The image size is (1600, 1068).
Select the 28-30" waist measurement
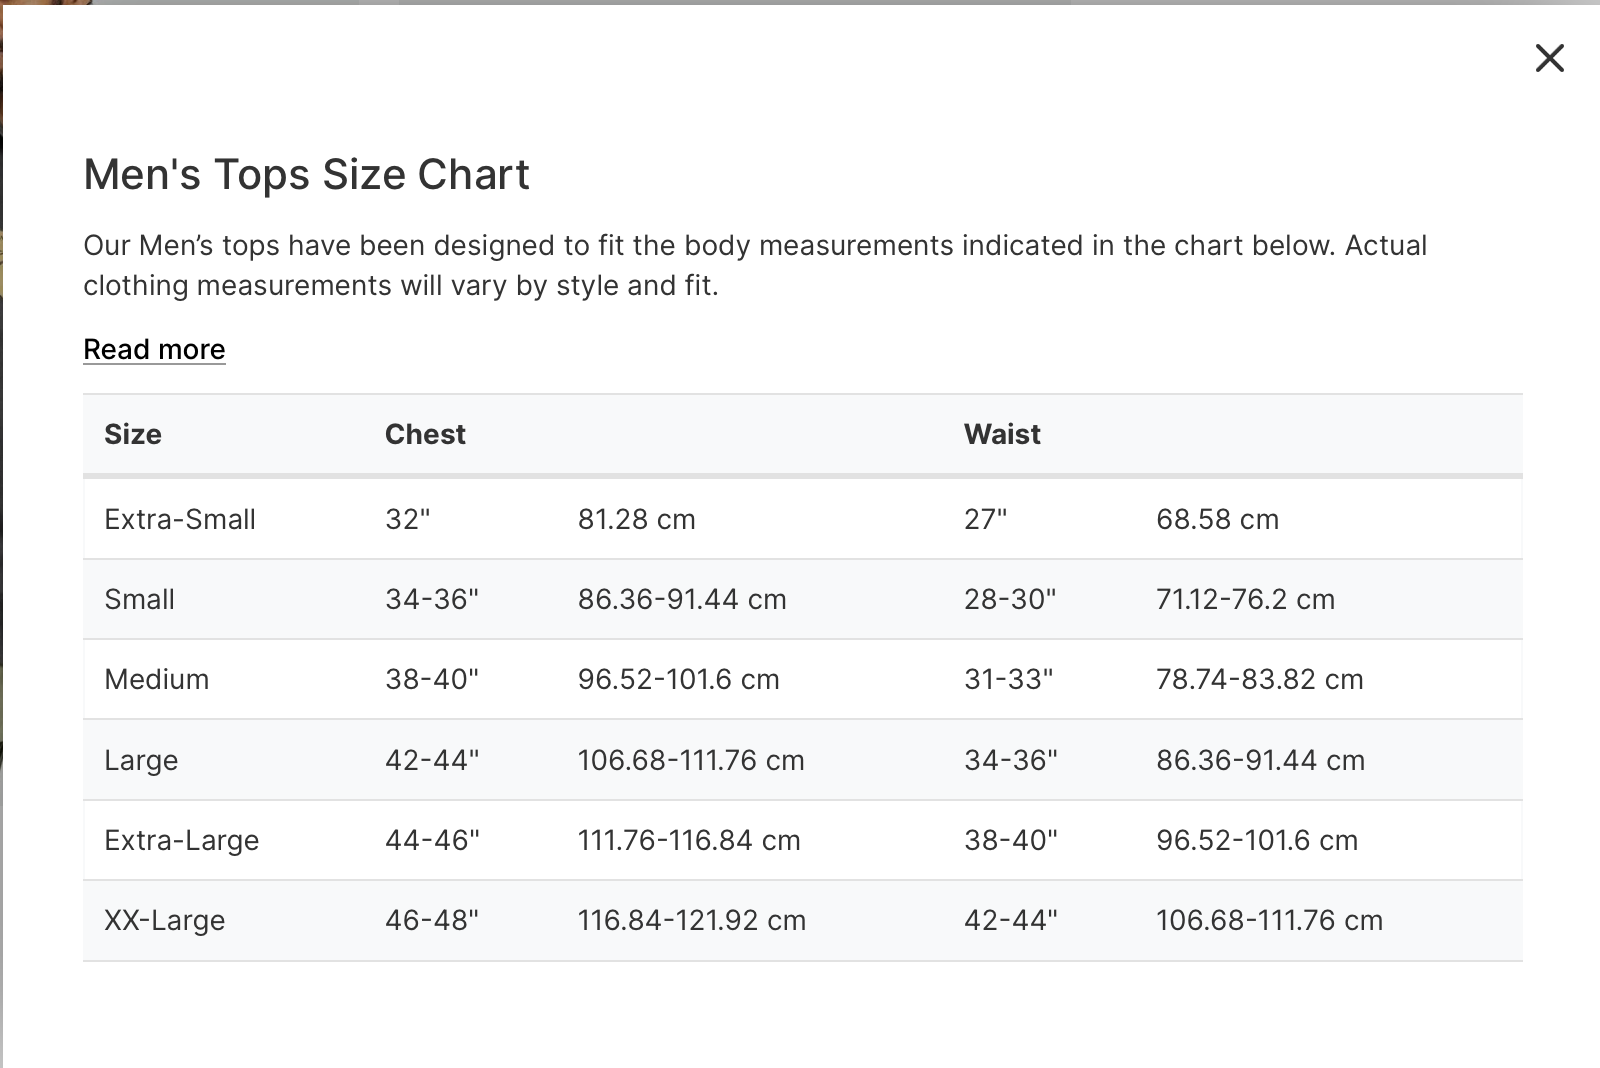(1010, 599)
